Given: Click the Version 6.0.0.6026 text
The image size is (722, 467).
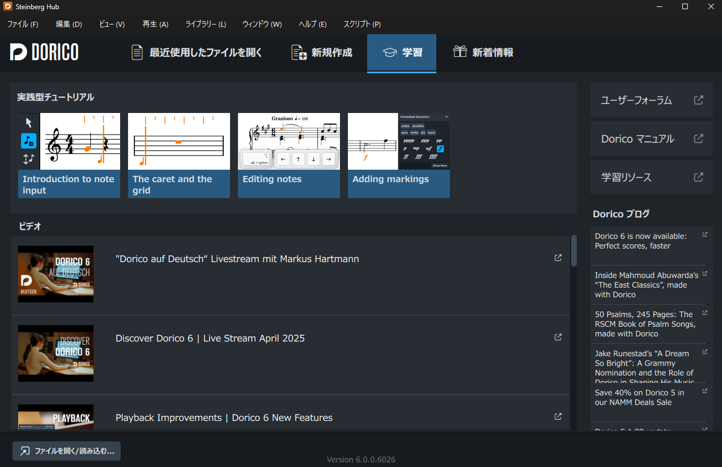Looking at the screenshot, I should pos(361,459).
